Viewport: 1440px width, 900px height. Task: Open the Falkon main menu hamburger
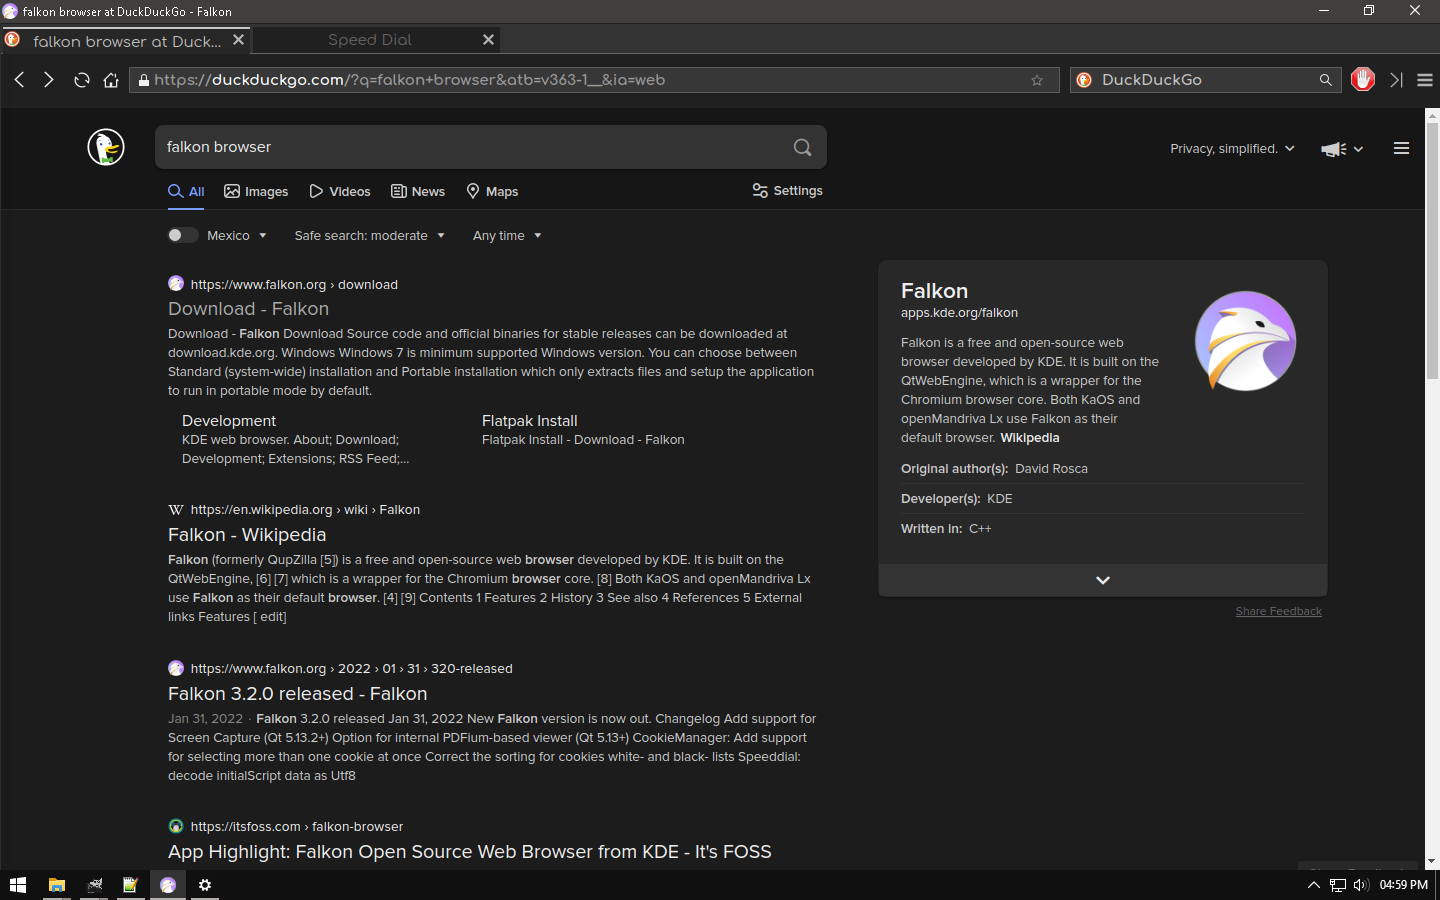point(1425,80)
